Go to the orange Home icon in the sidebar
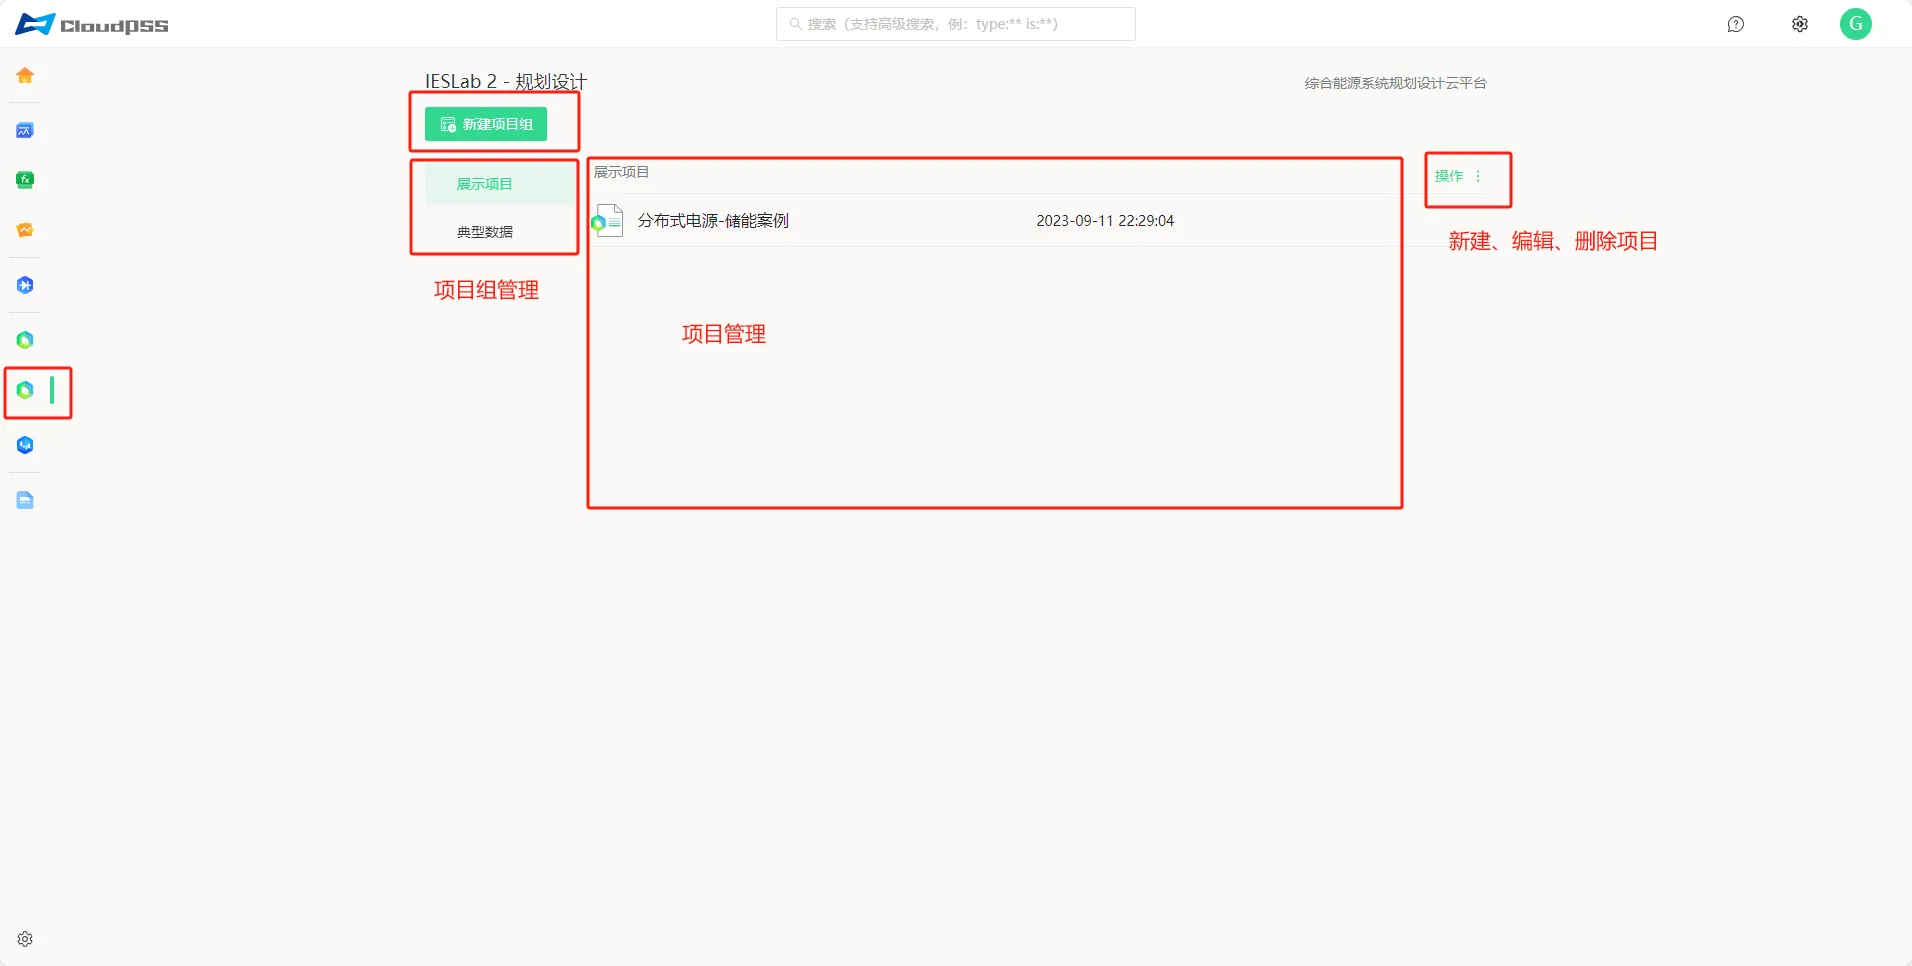Viewport: 1912px width, 966px height. tap(25, 75)
